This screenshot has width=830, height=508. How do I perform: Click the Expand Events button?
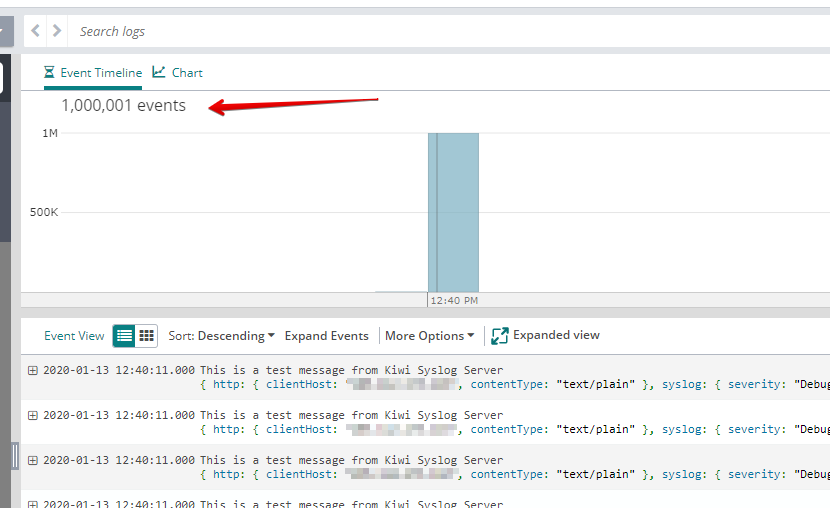click(326, 336)
